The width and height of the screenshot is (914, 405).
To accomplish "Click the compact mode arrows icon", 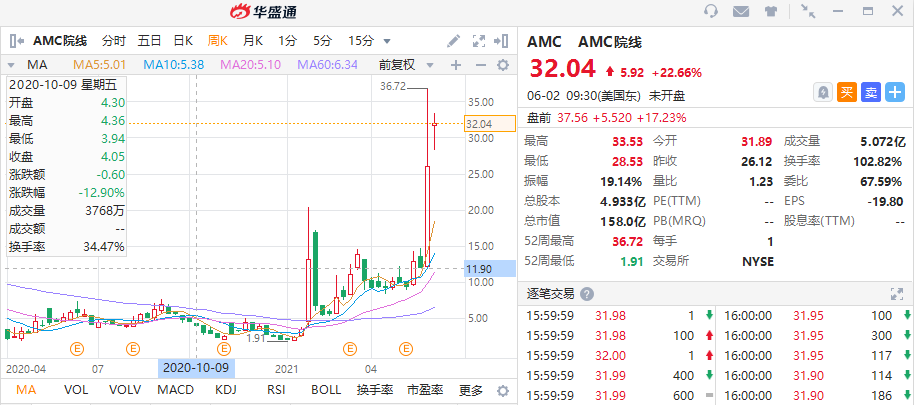I will pyautogui.click(x=808, y=11).
